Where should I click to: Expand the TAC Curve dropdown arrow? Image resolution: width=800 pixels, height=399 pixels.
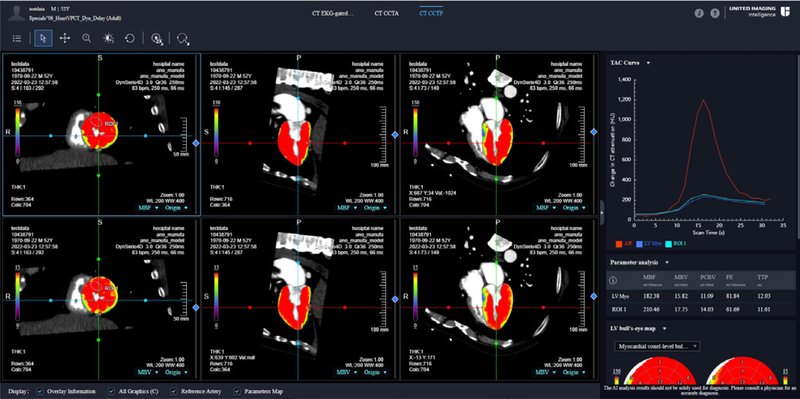[x=648, y=63]
